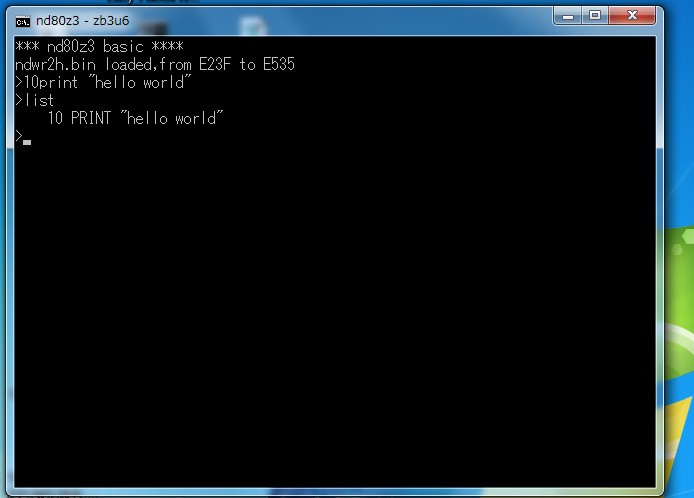This screenshot has height=498, width=694.
Task: Click the E23F address in the load message
Action: coord(215,65)
